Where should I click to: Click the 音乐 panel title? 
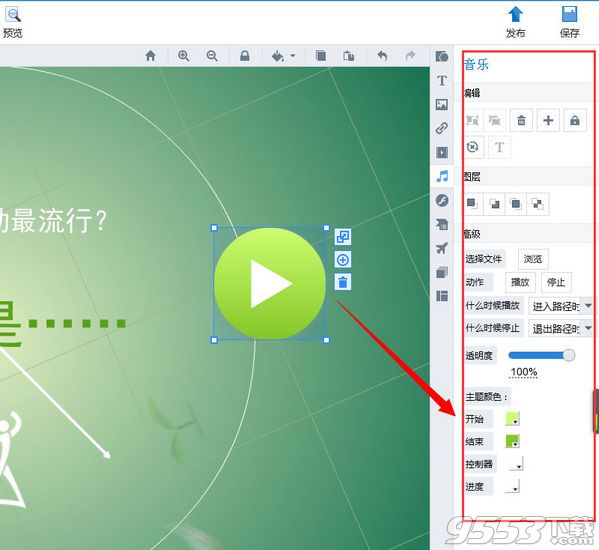coord(476,64)
